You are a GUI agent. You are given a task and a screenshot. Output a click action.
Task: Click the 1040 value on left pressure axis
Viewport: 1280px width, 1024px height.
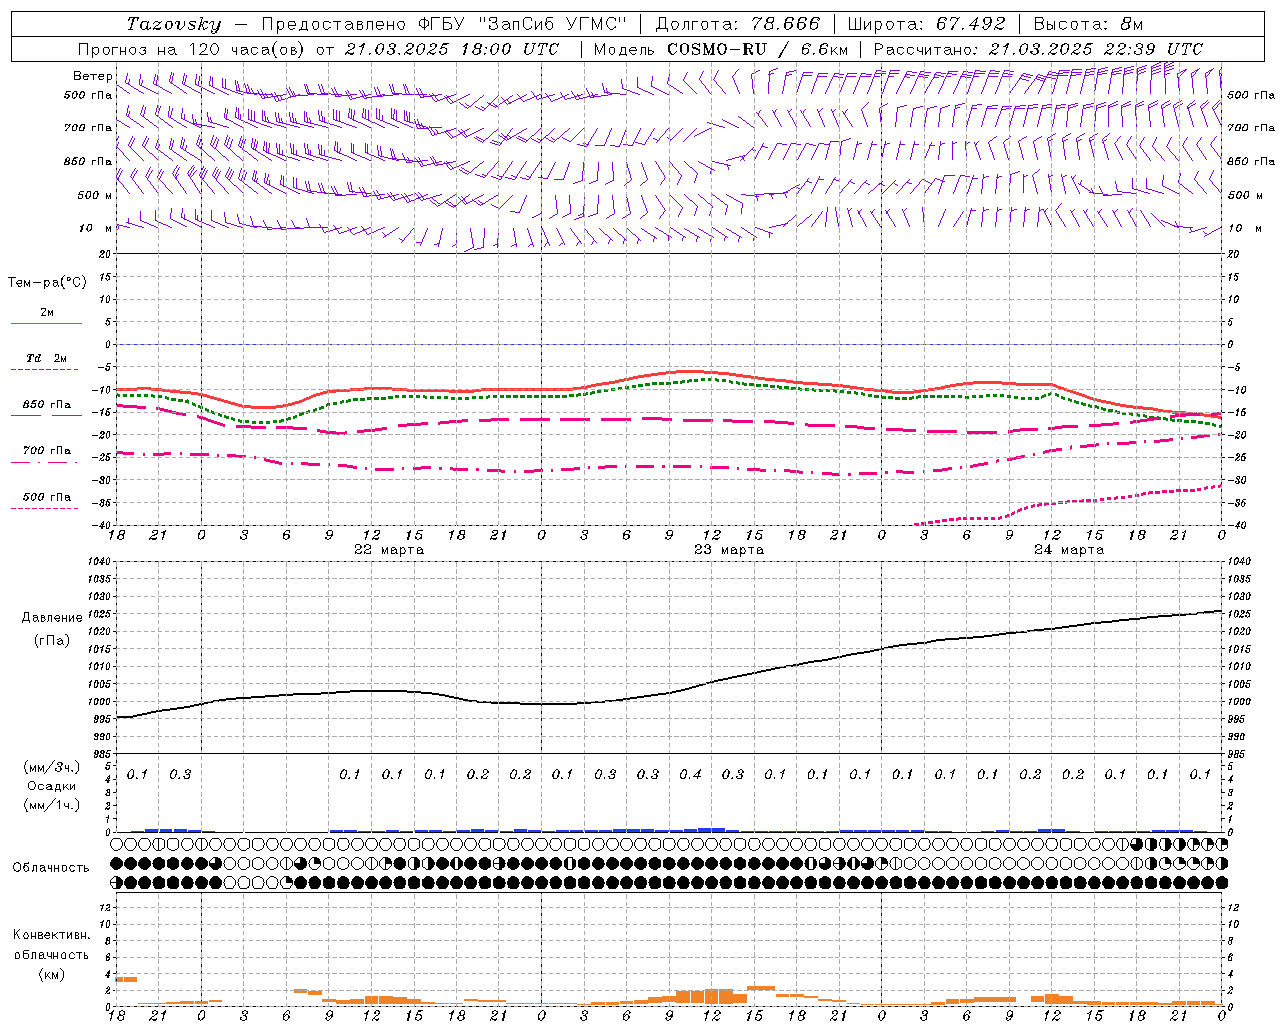coord(98,562)
